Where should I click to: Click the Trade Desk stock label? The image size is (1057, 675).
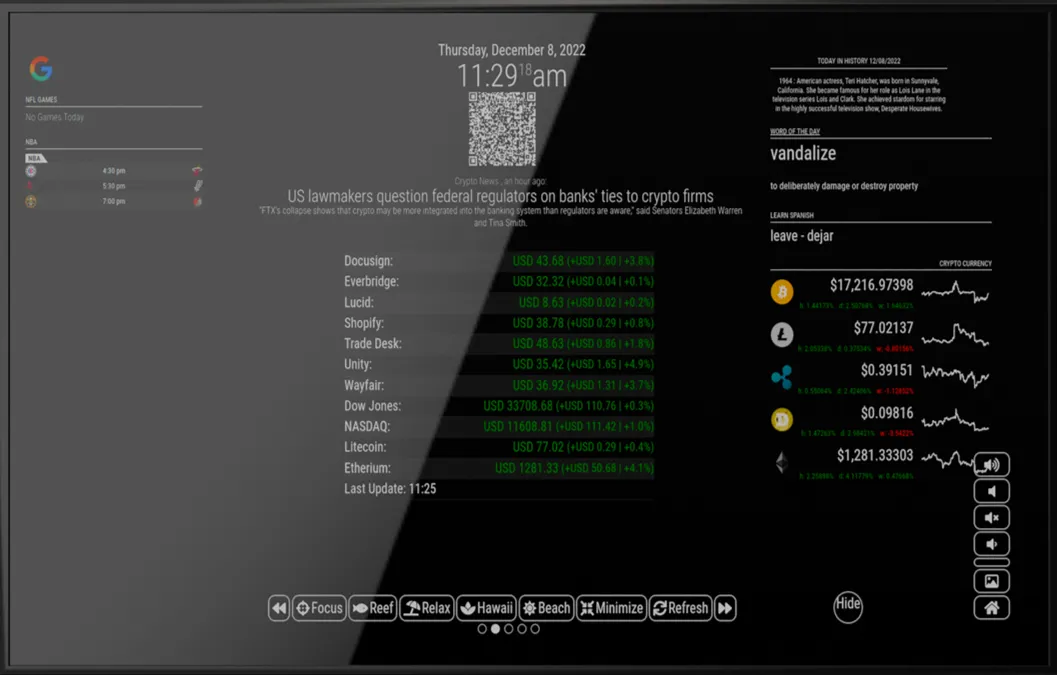point(373,344)
